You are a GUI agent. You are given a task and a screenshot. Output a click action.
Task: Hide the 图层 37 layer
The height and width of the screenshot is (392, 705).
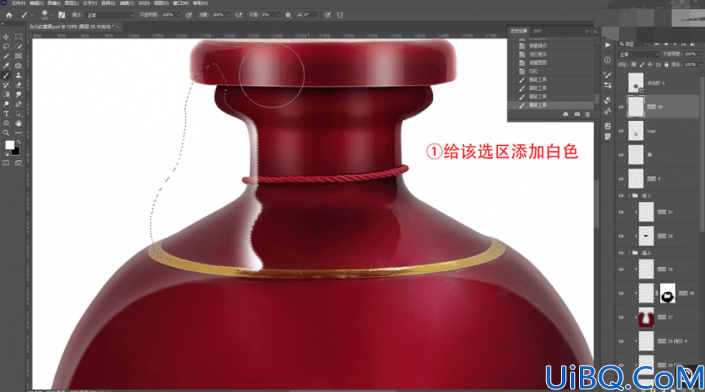pos(621,317)
